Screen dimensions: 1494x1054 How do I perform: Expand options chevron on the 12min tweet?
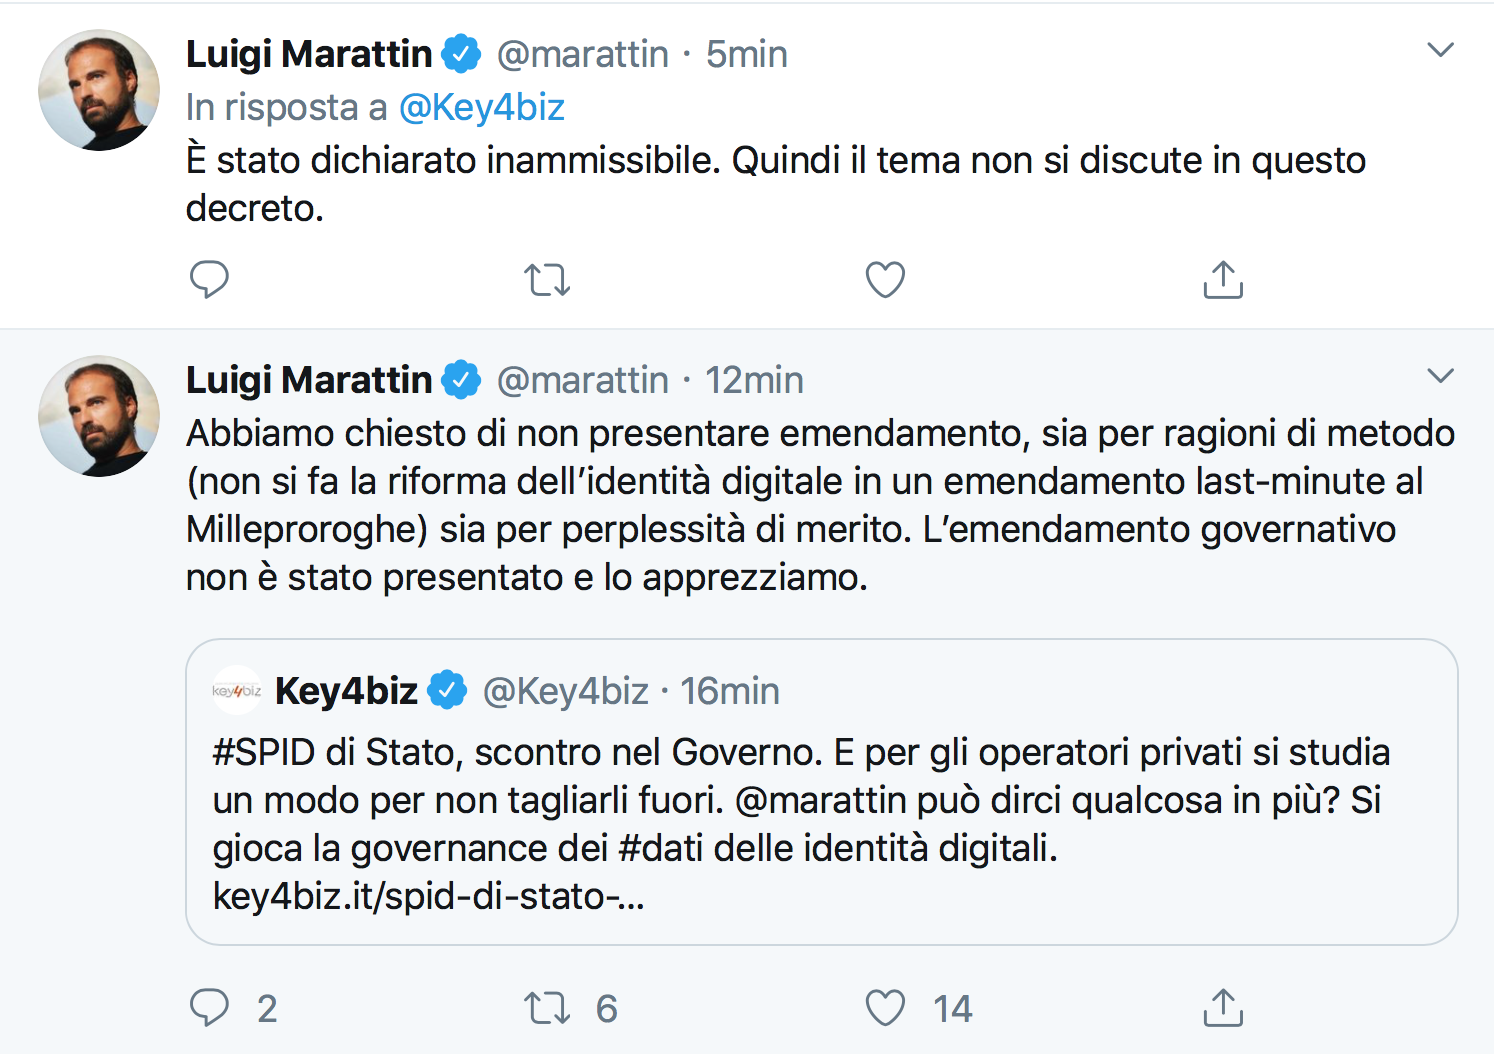1440,376
